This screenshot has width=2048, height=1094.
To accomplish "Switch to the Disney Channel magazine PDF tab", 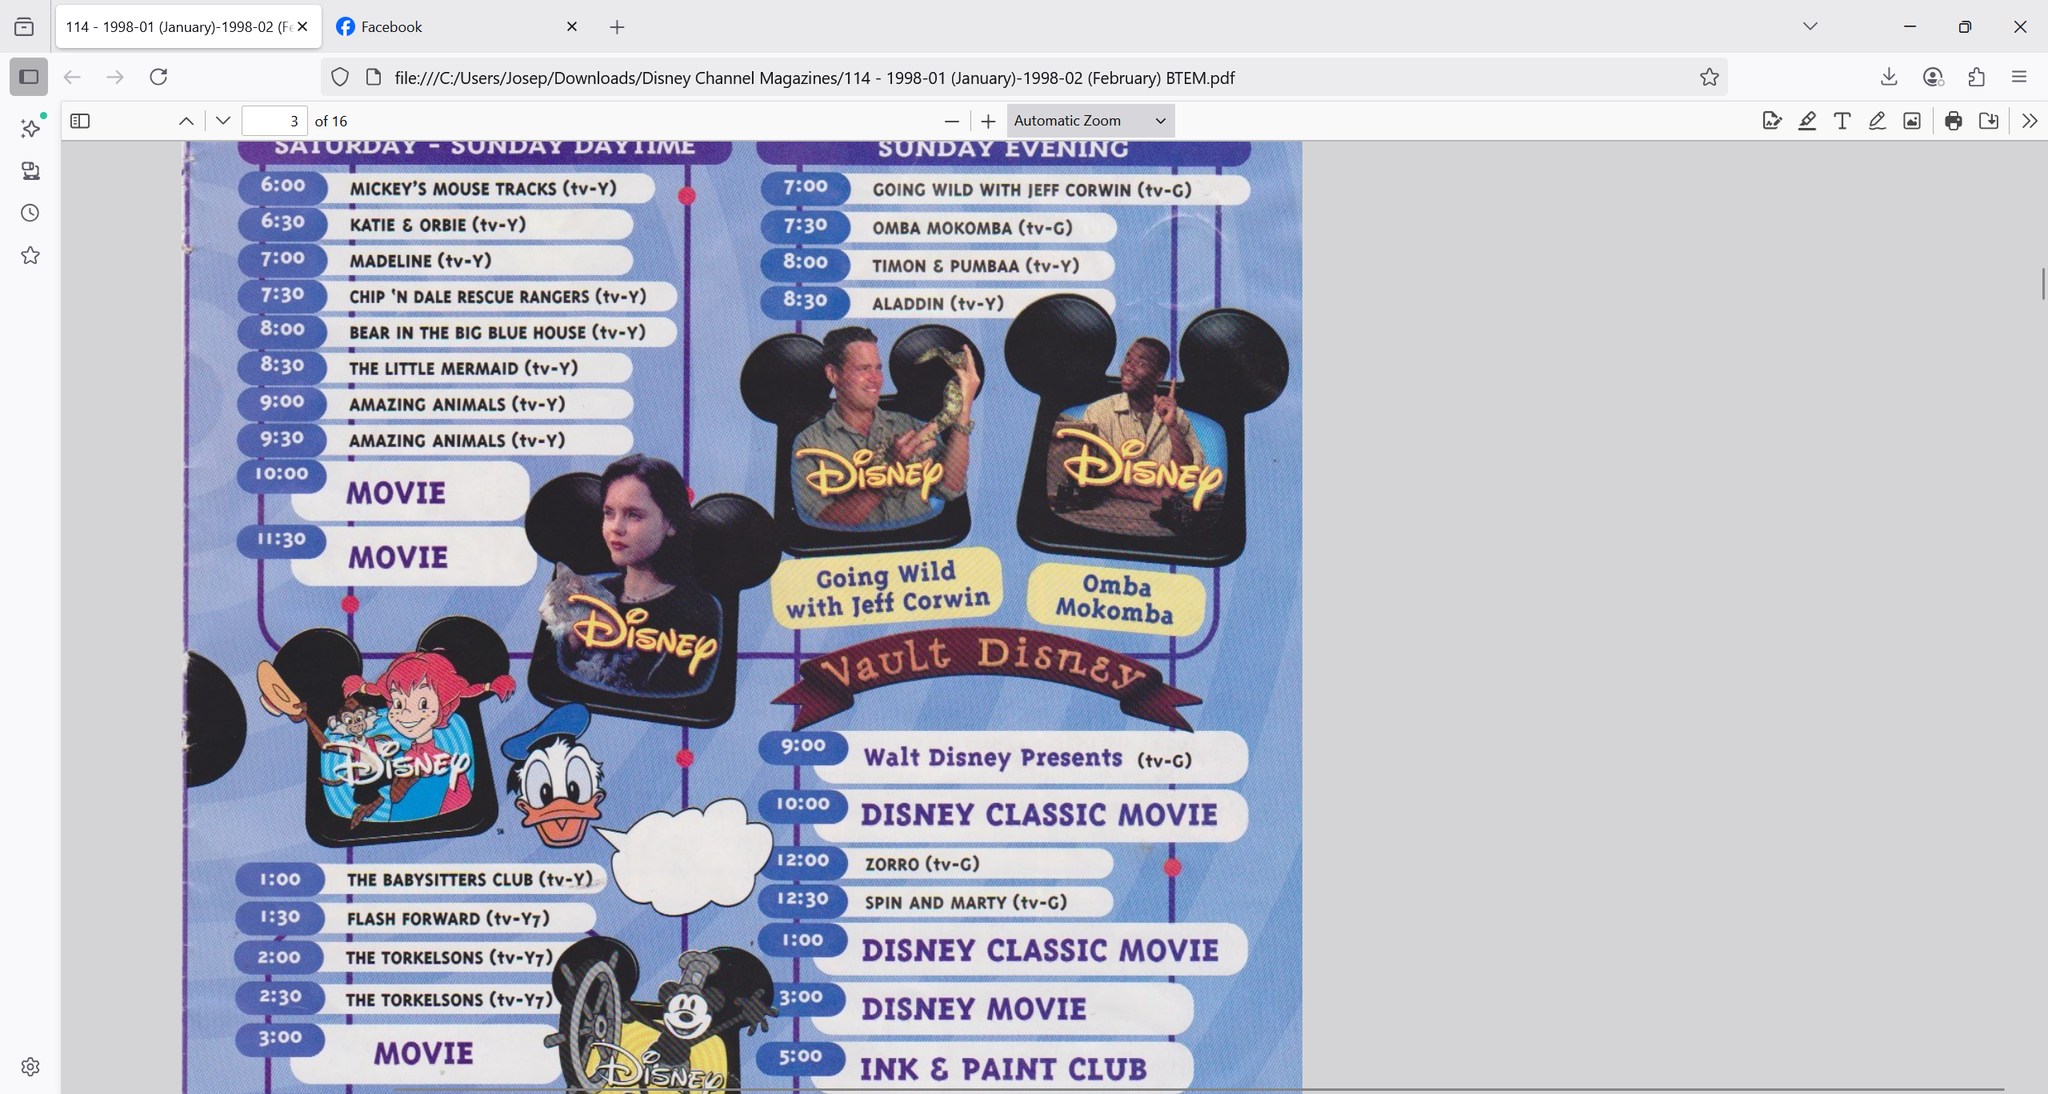I will pos(178,27).
